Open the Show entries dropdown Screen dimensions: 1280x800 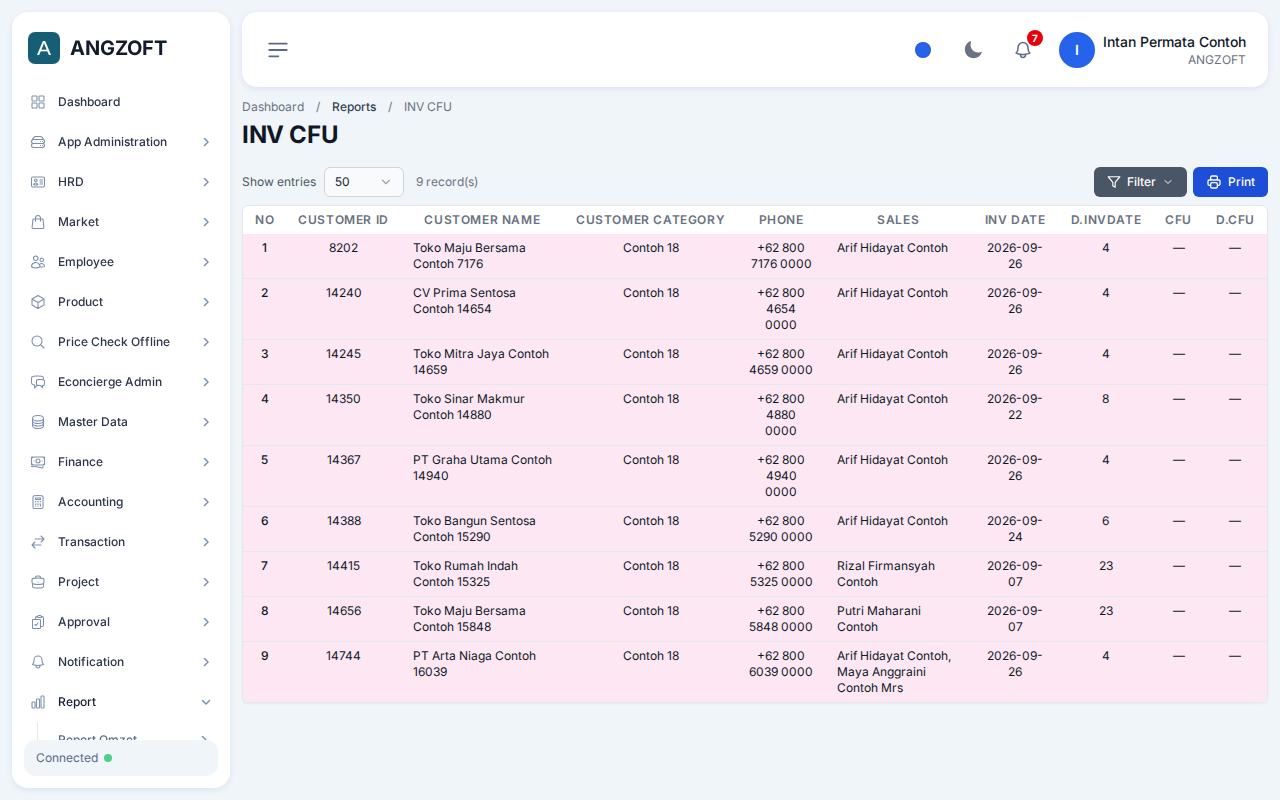coord(364,182)
